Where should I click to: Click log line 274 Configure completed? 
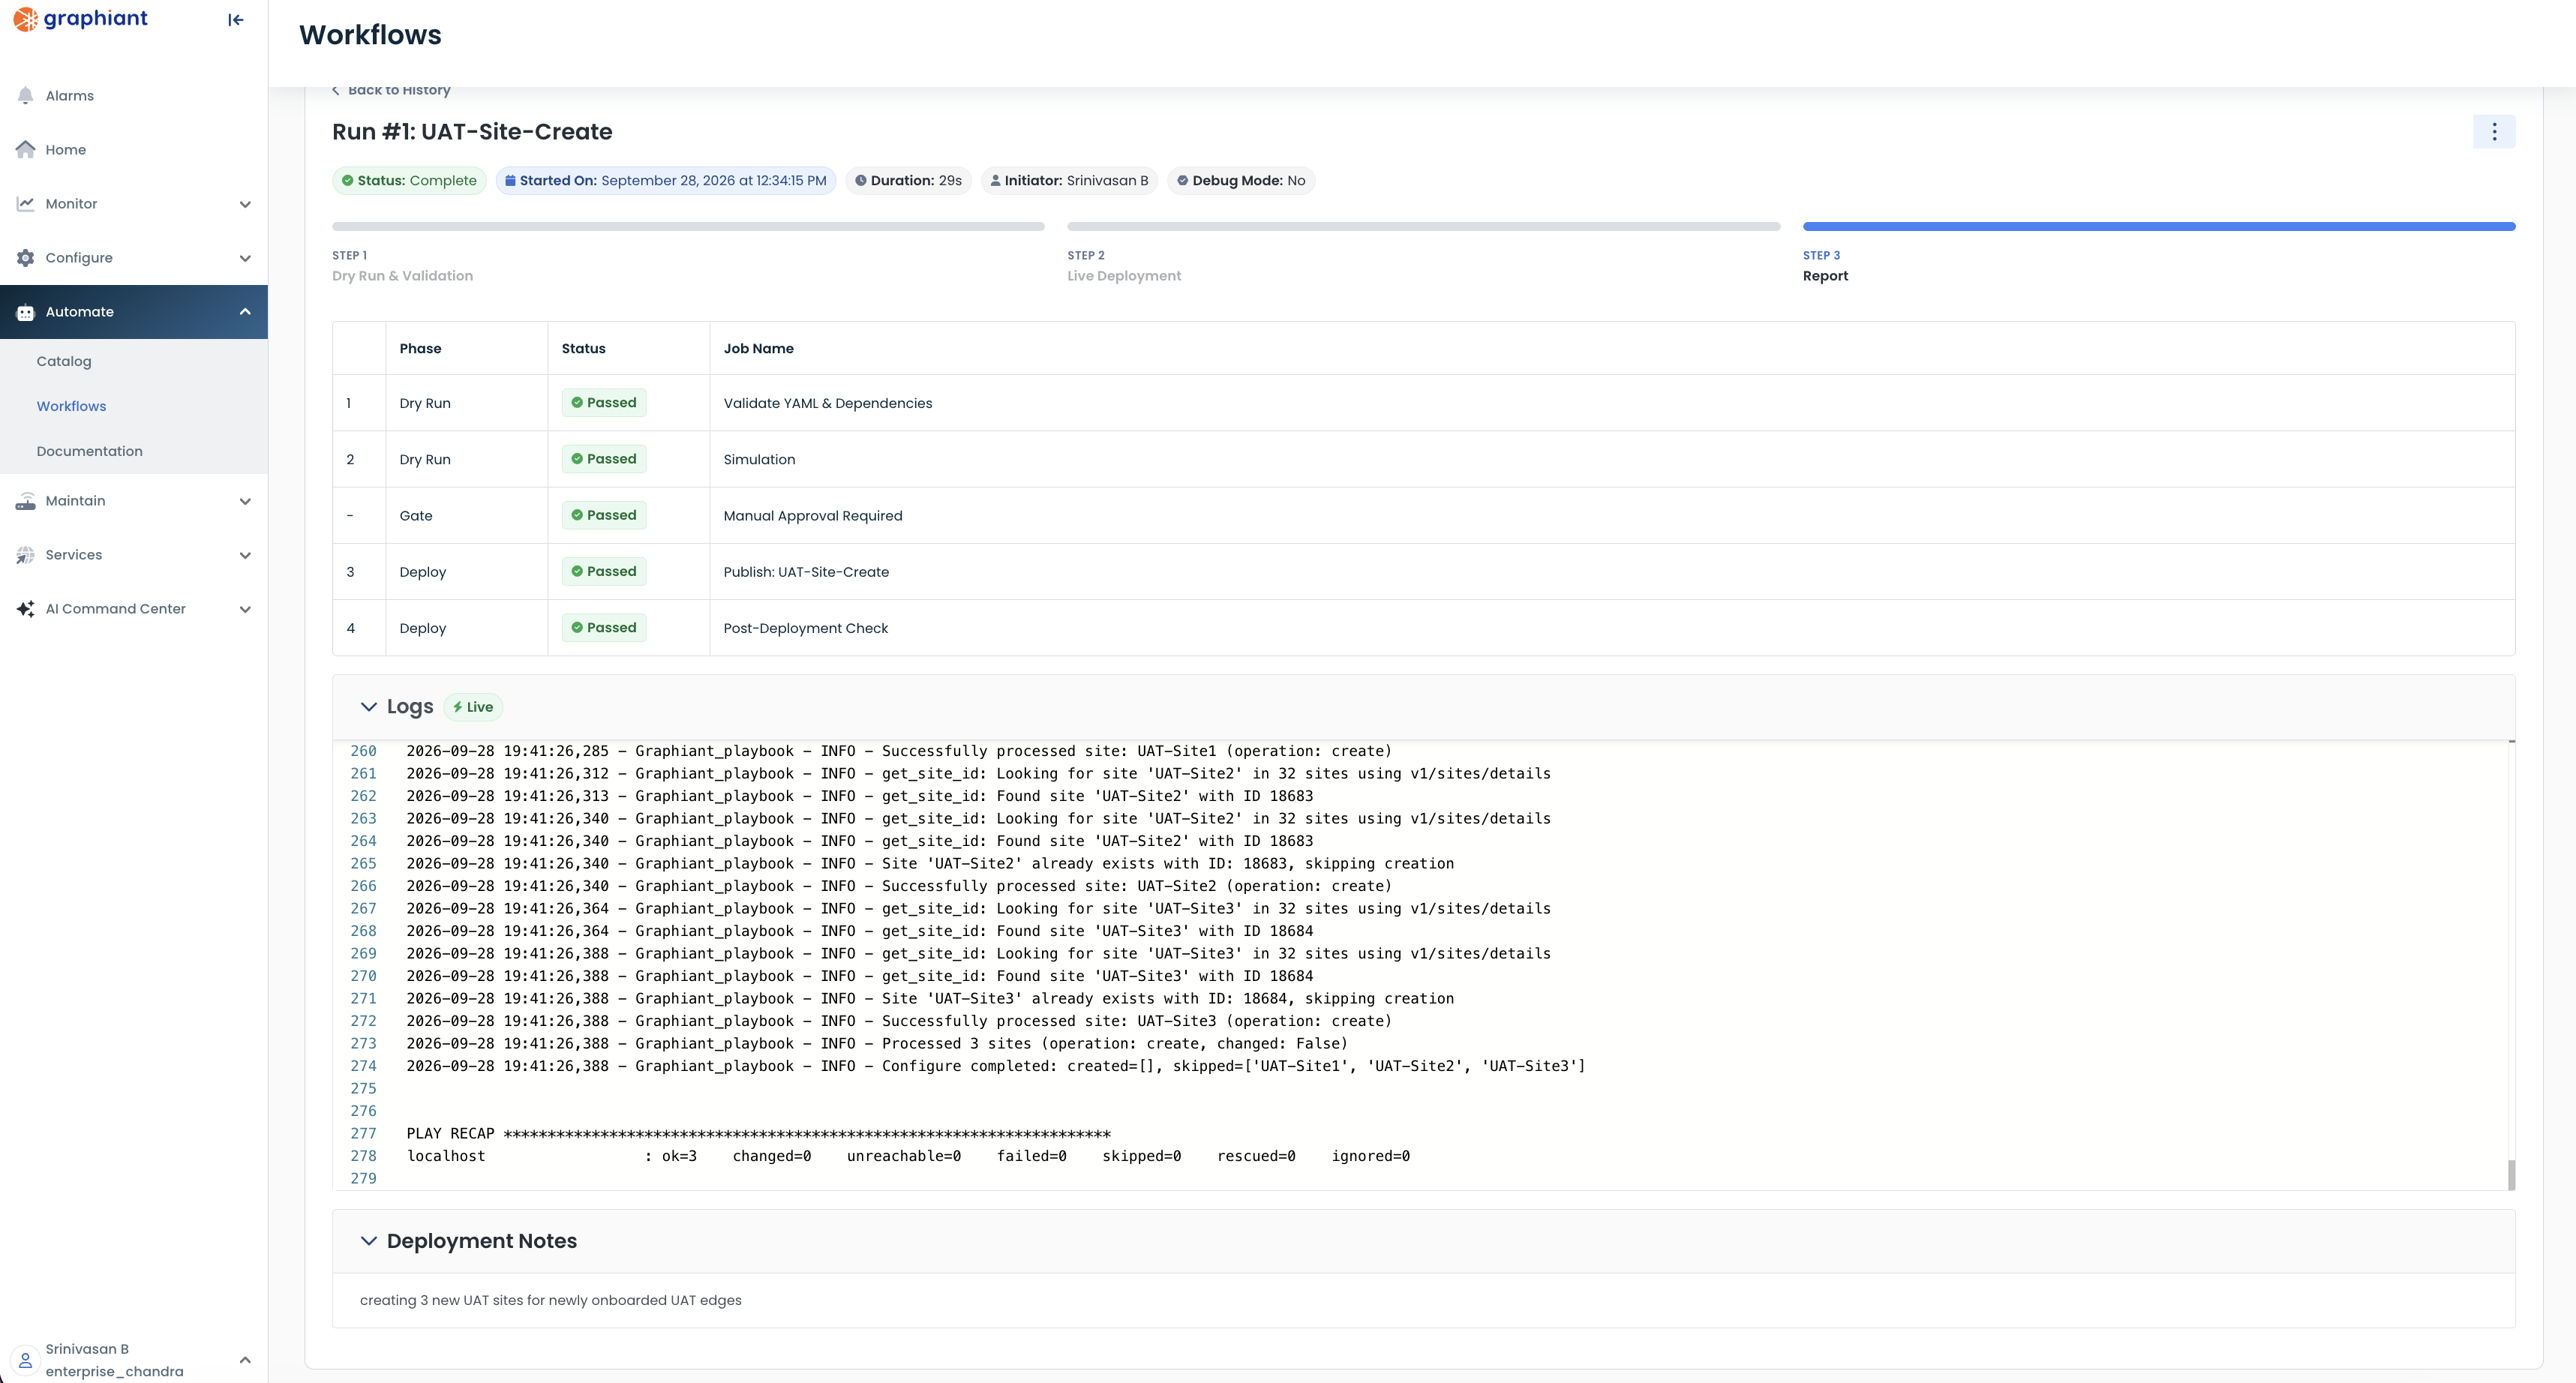(995, 1066)
